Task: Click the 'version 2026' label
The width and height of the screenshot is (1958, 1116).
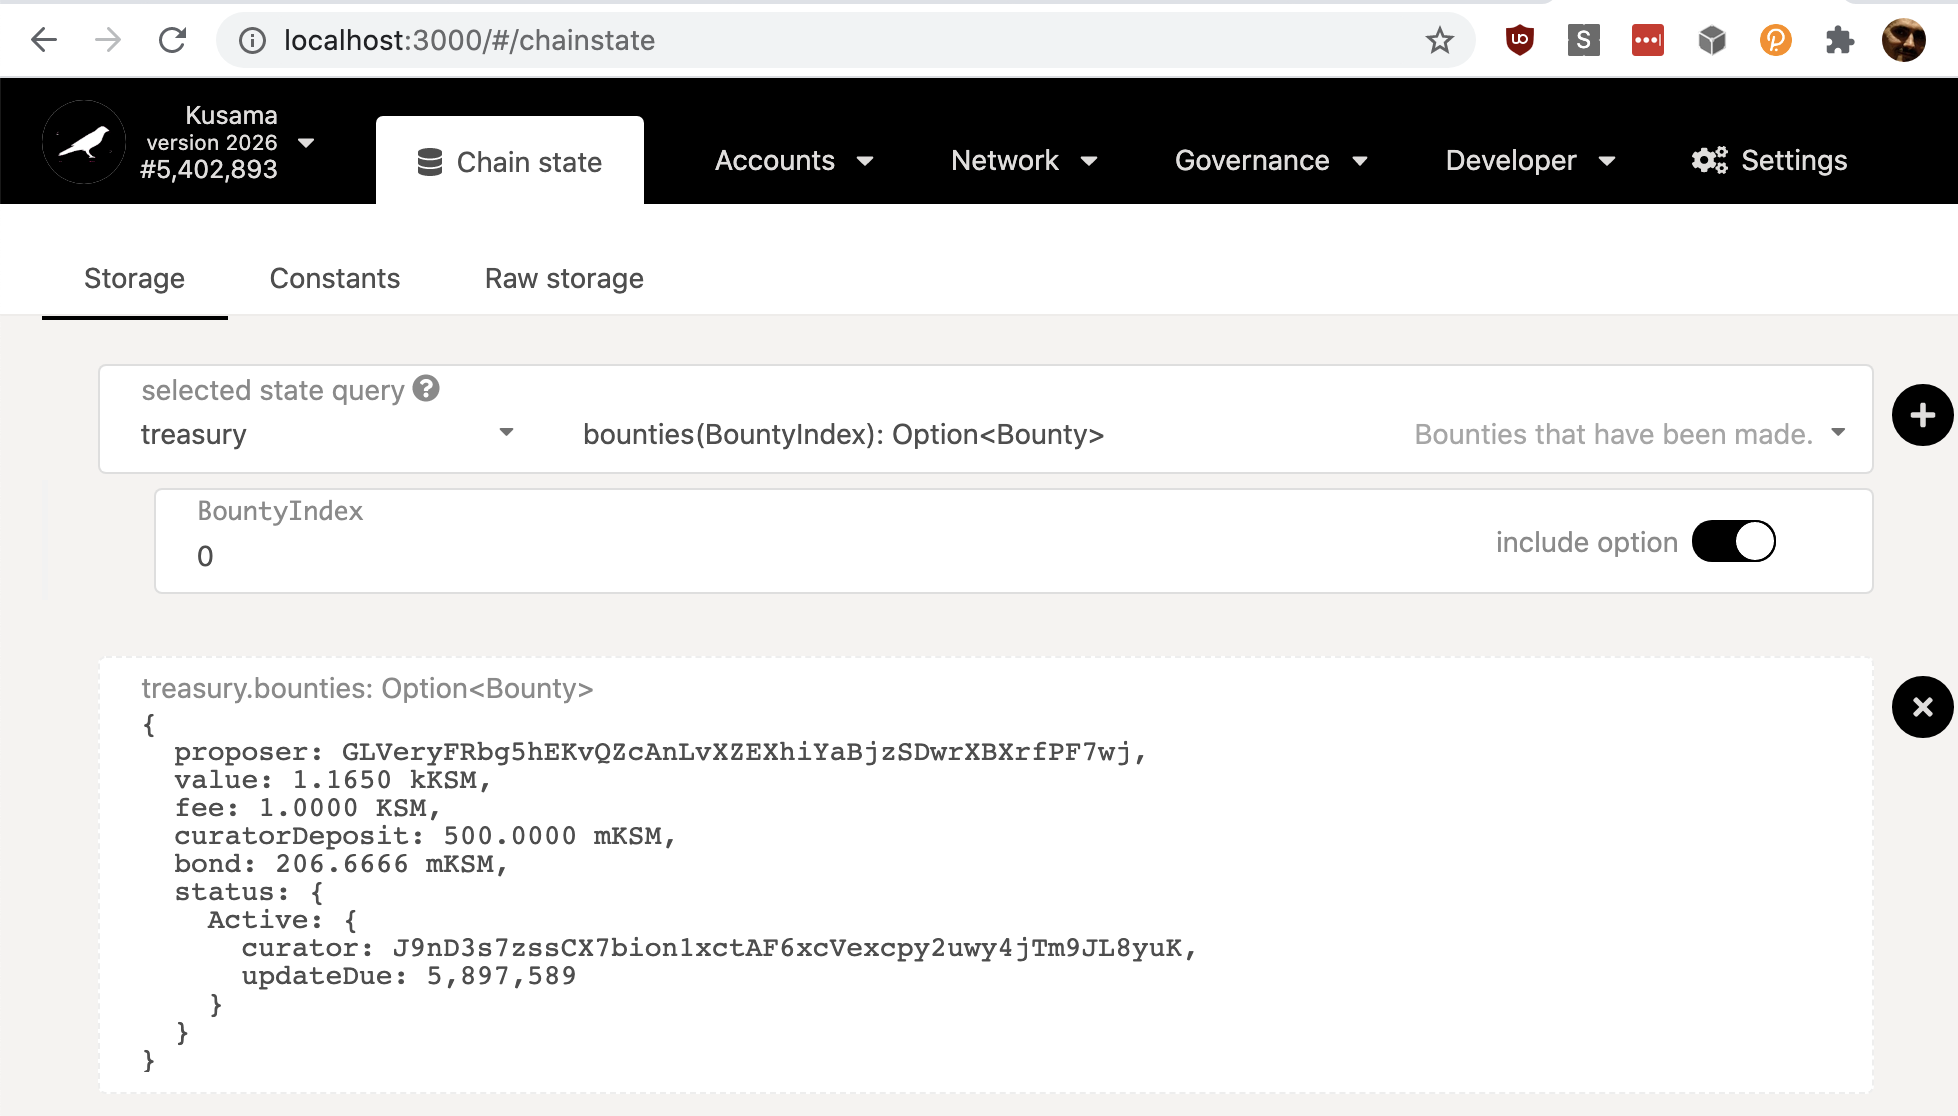Action: pos(212,142)
